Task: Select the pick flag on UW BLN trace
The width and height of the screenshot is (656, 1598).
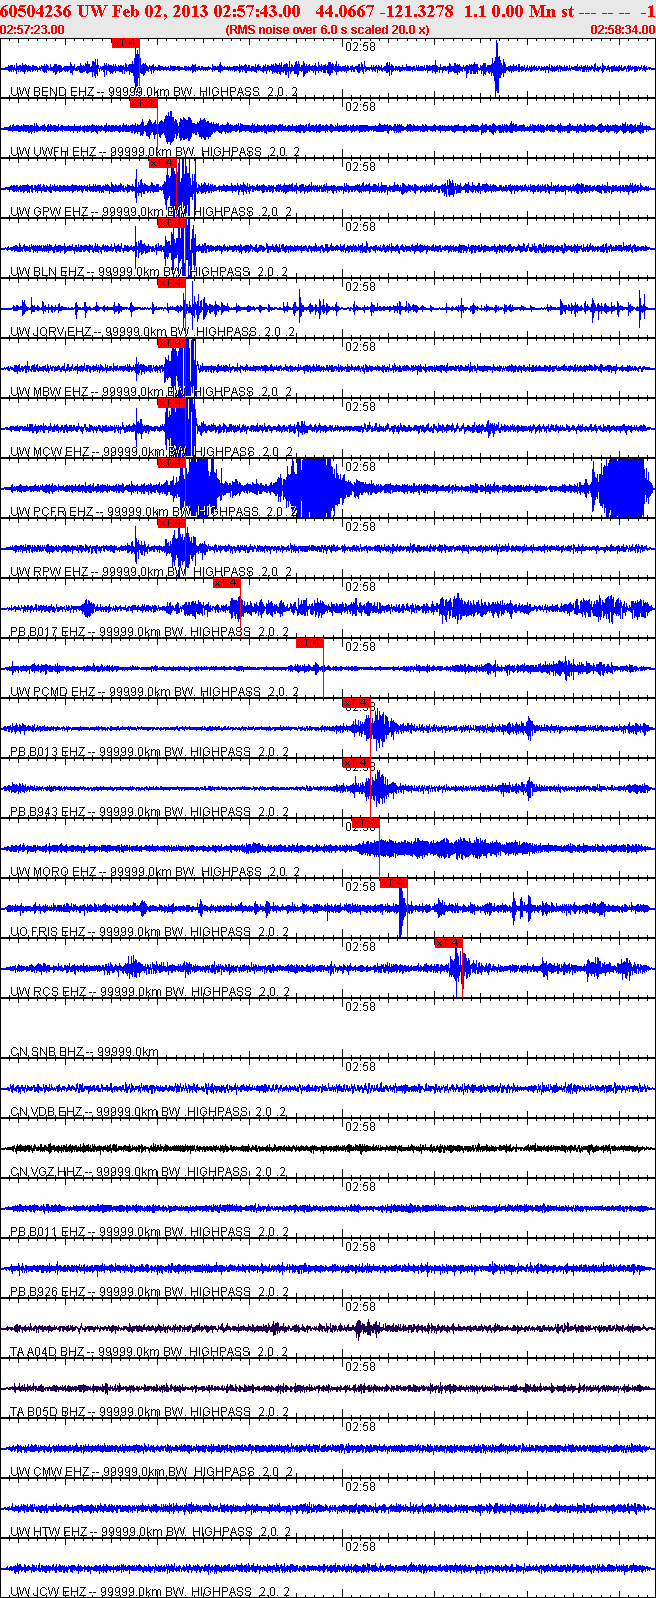Action: coord(171,223)
